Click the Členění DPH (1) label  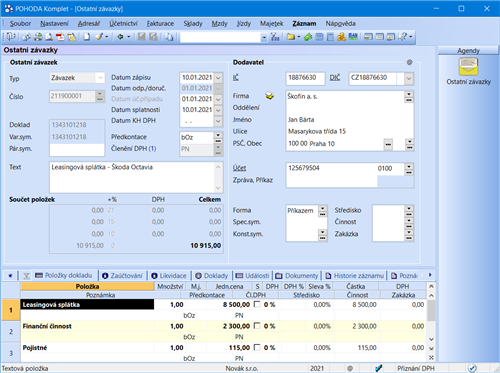point(133,149)
